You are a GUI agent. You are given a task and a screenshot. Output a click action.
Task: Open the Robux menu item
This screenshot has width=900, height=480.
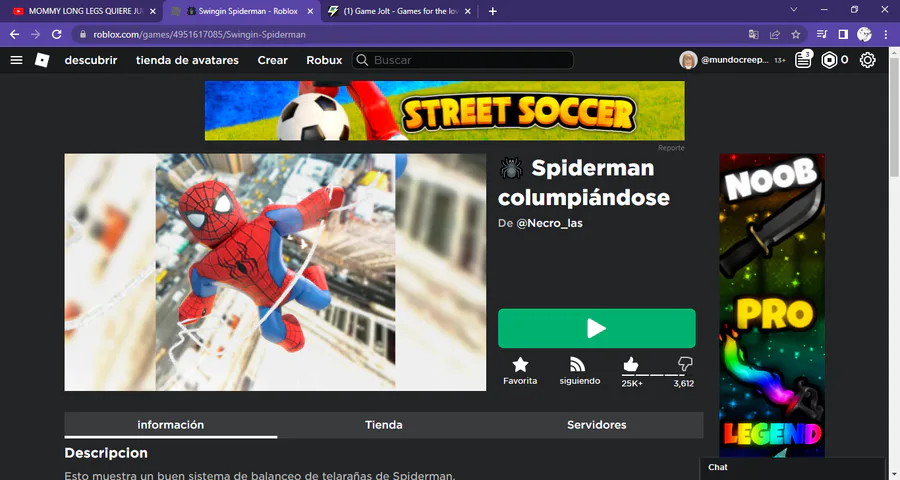[324, 60]
